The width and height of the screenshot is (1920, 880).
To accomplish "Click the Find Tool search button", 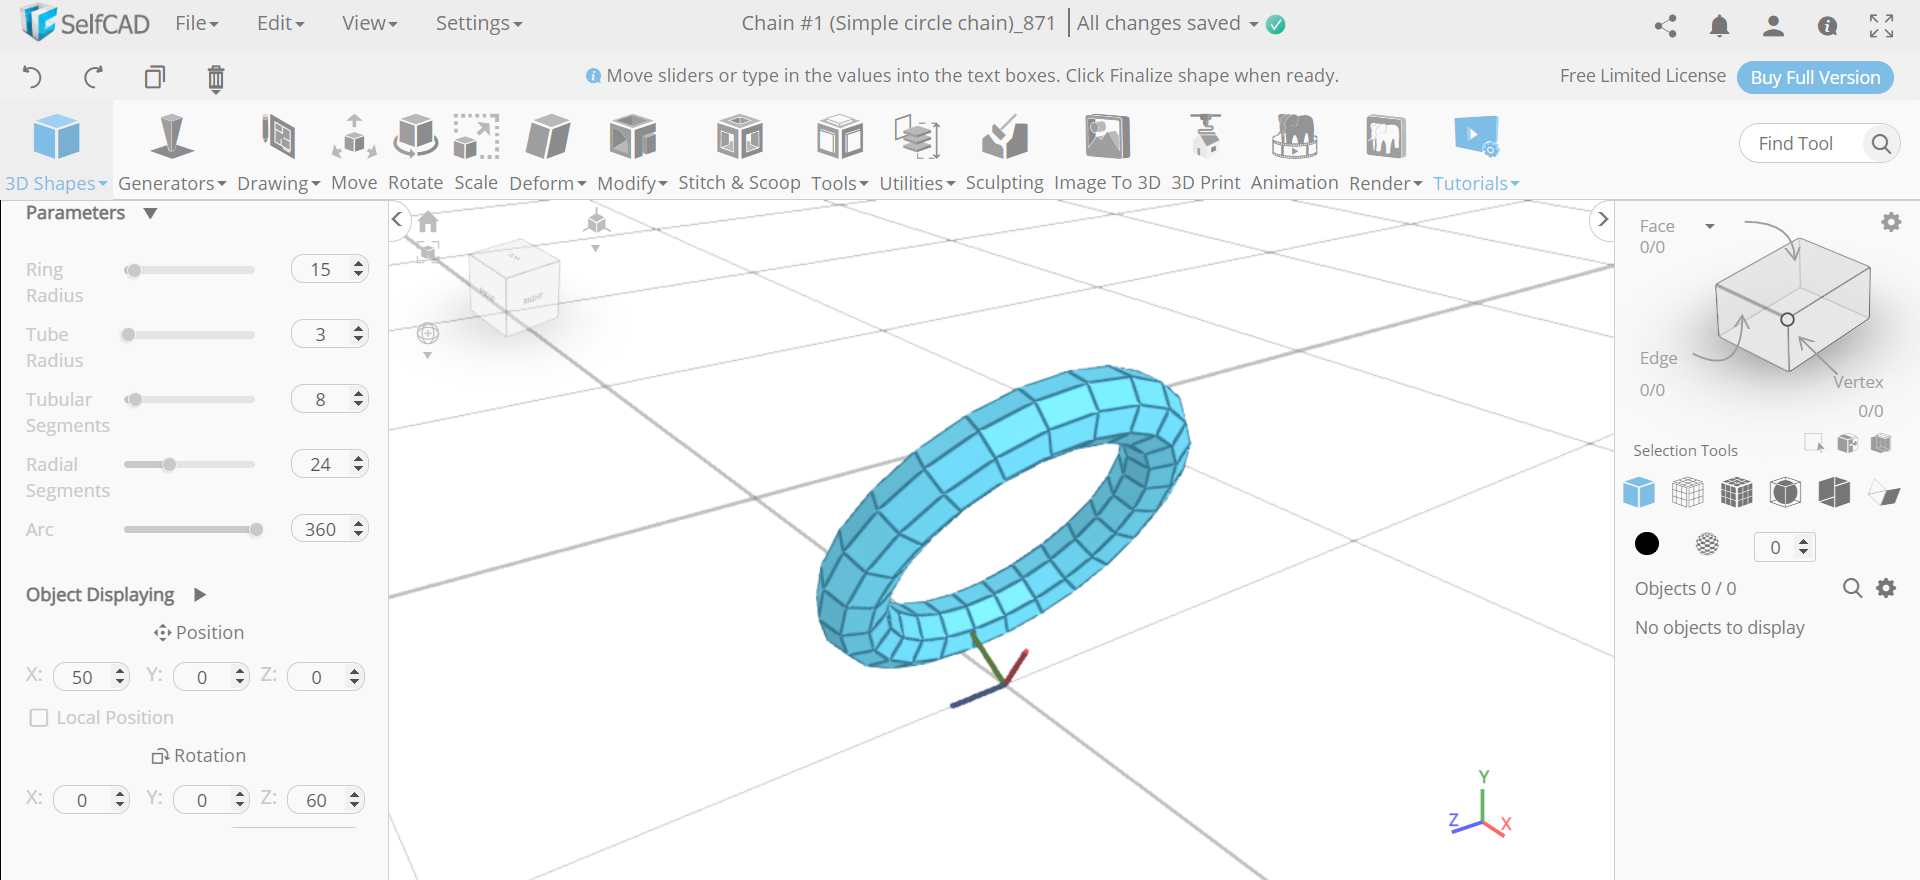I will pyautogui.click(x=1881, y=144).
